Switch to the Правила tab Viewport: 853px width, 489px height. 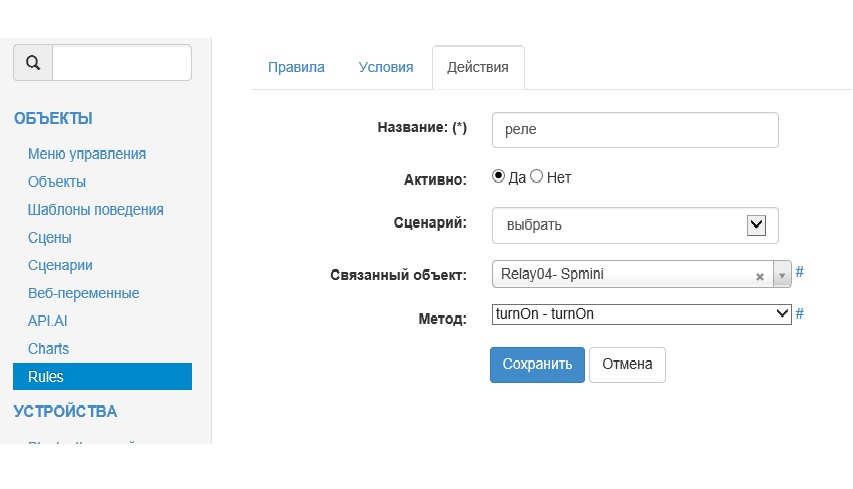(x=296, y=67)
